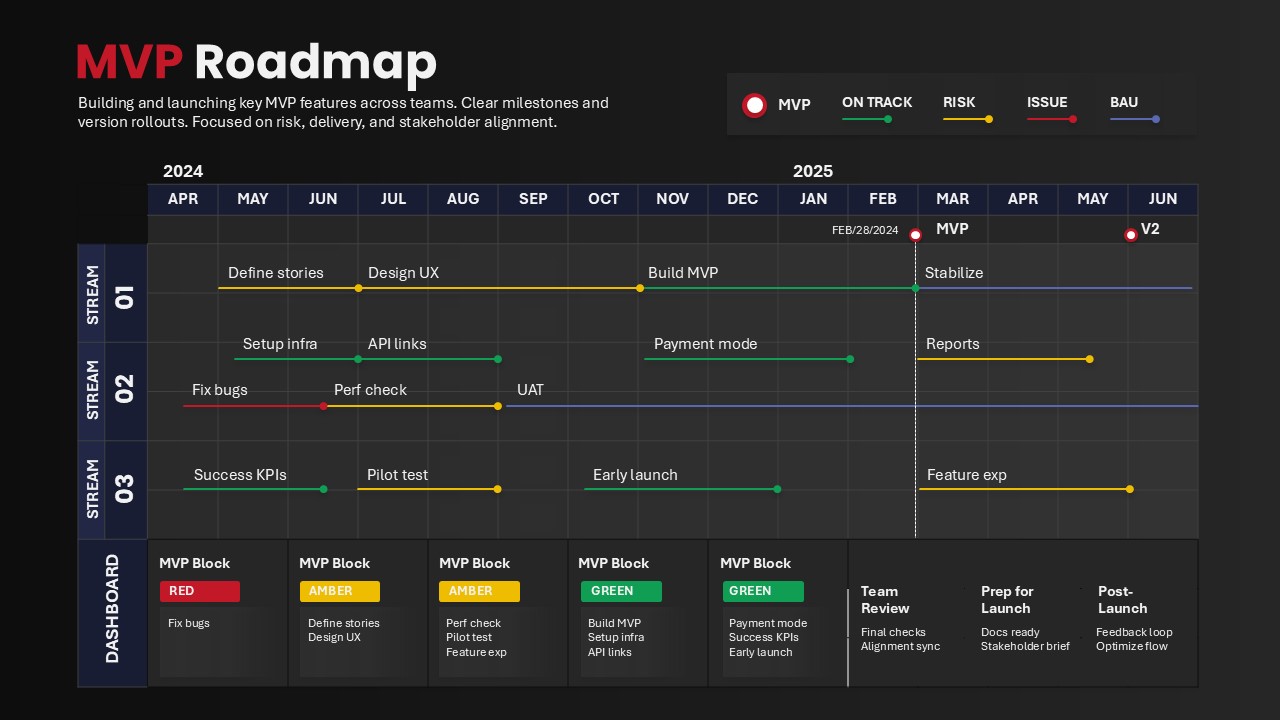Open the Team Review details
This screenshot has height=720, width=1280.
pyautogui.click(x=888, y=600)
